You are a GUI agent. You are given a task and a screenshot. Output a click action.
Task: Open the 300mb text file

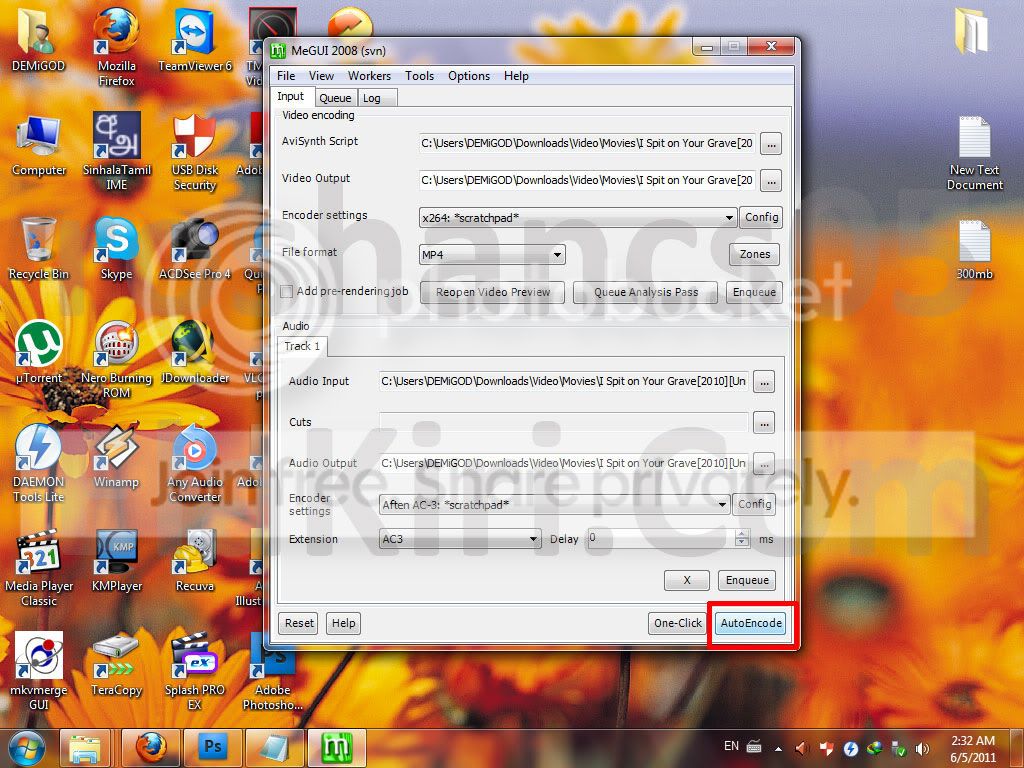click(974, 249)
